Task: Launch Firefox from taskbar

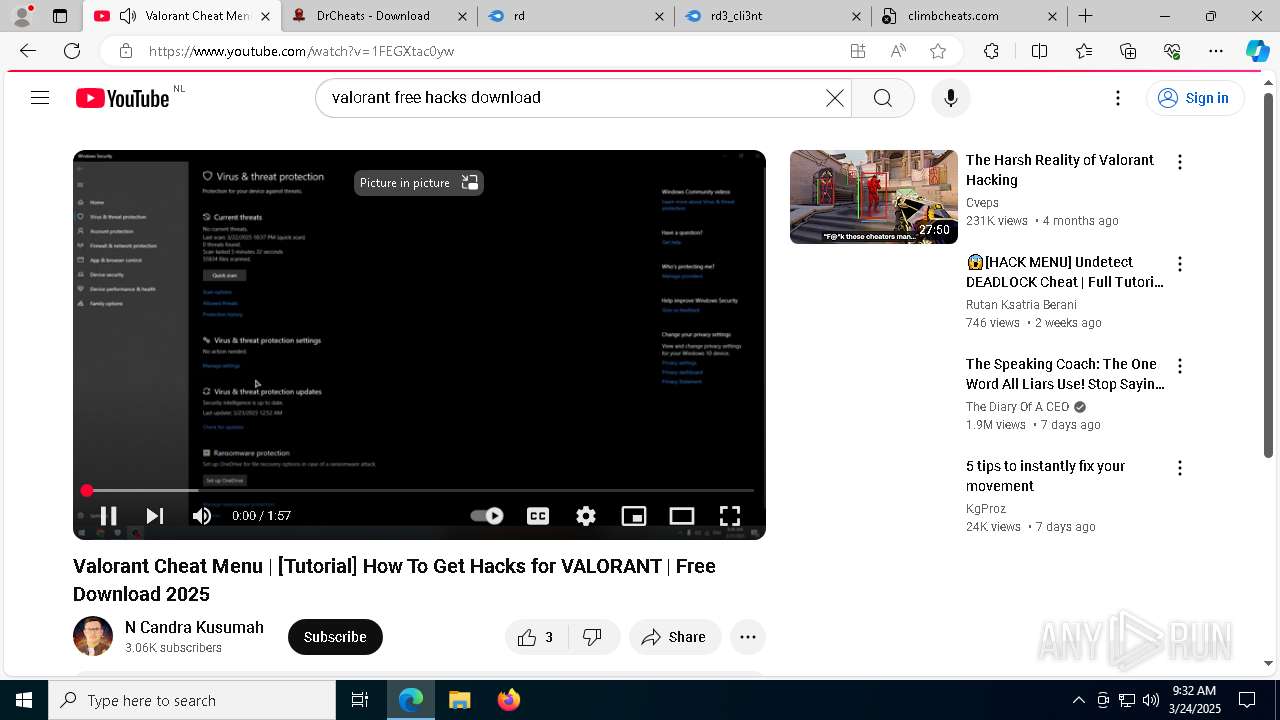Action: tap(508, 700)
